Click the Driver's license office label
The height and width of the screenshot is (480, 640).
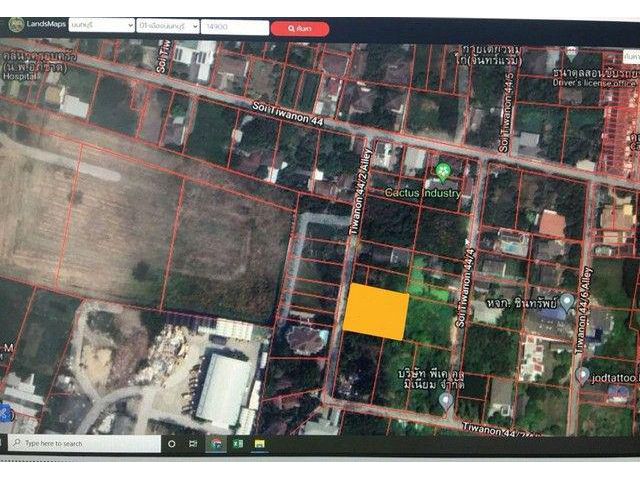(594, 83)
